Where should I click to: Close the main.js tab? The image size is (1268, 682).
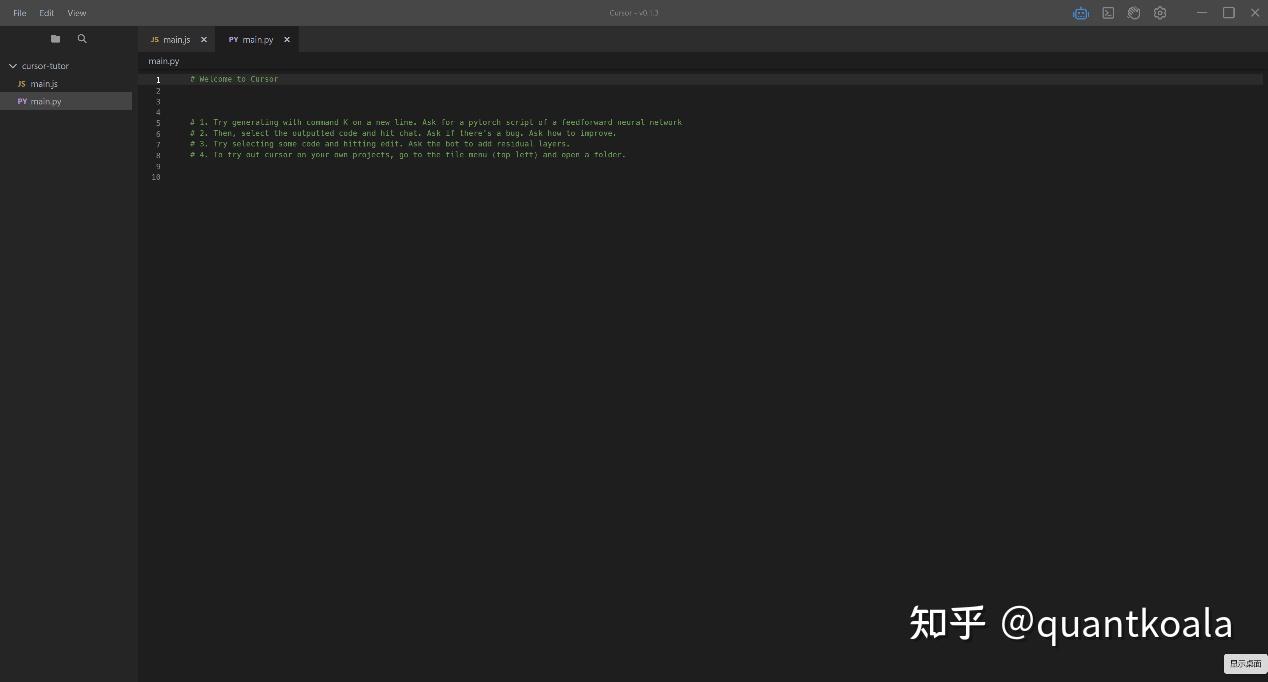pyautogui.click(x=203, y=39)
